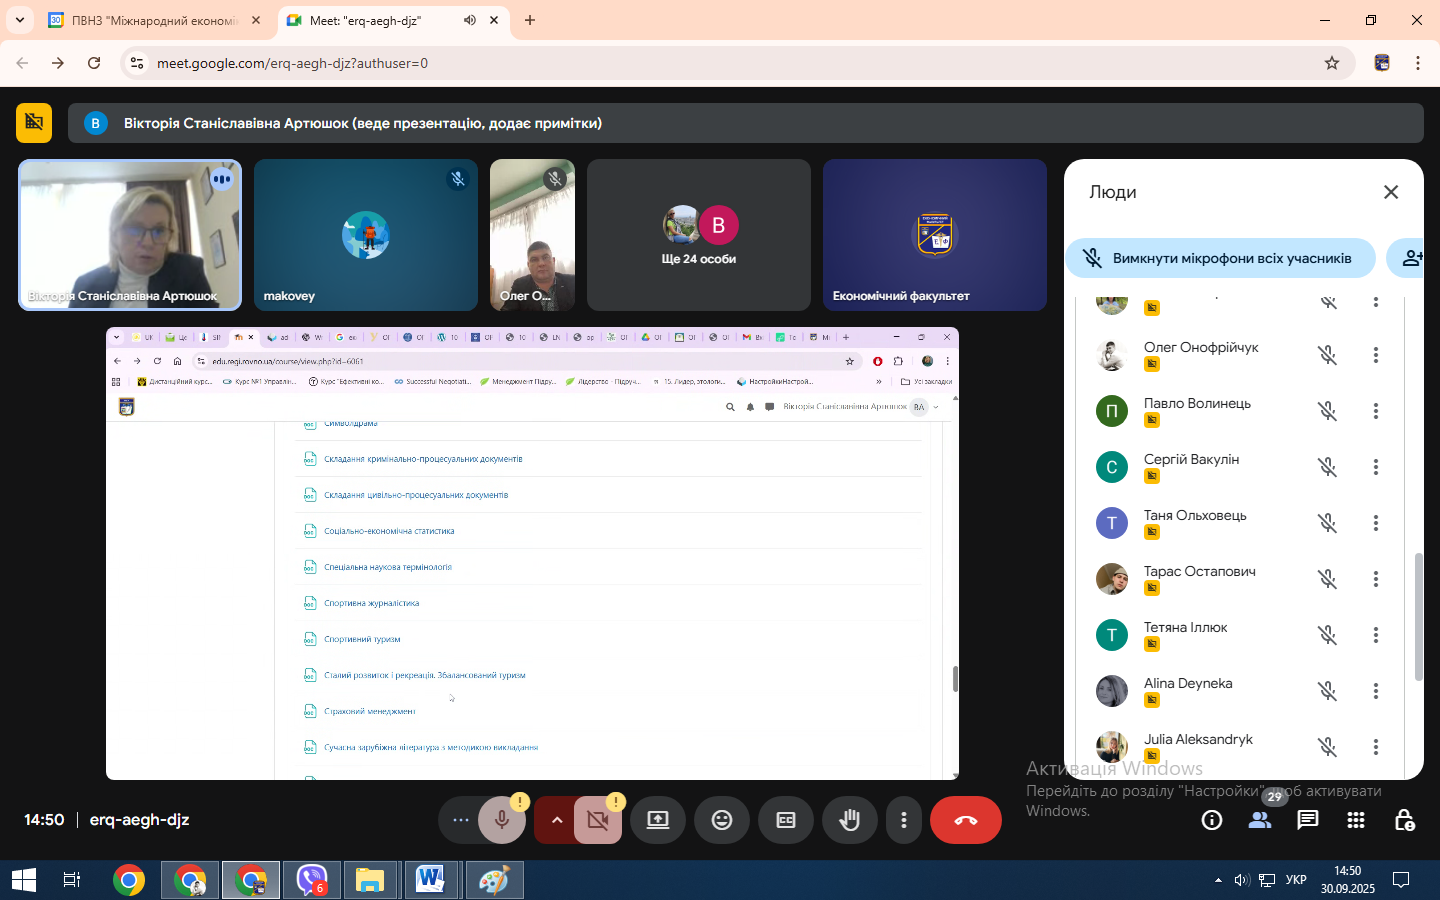Toggle closed captions button
Image resolution: width=1440 pixels, height=900 pixels.
click(786, 820)
